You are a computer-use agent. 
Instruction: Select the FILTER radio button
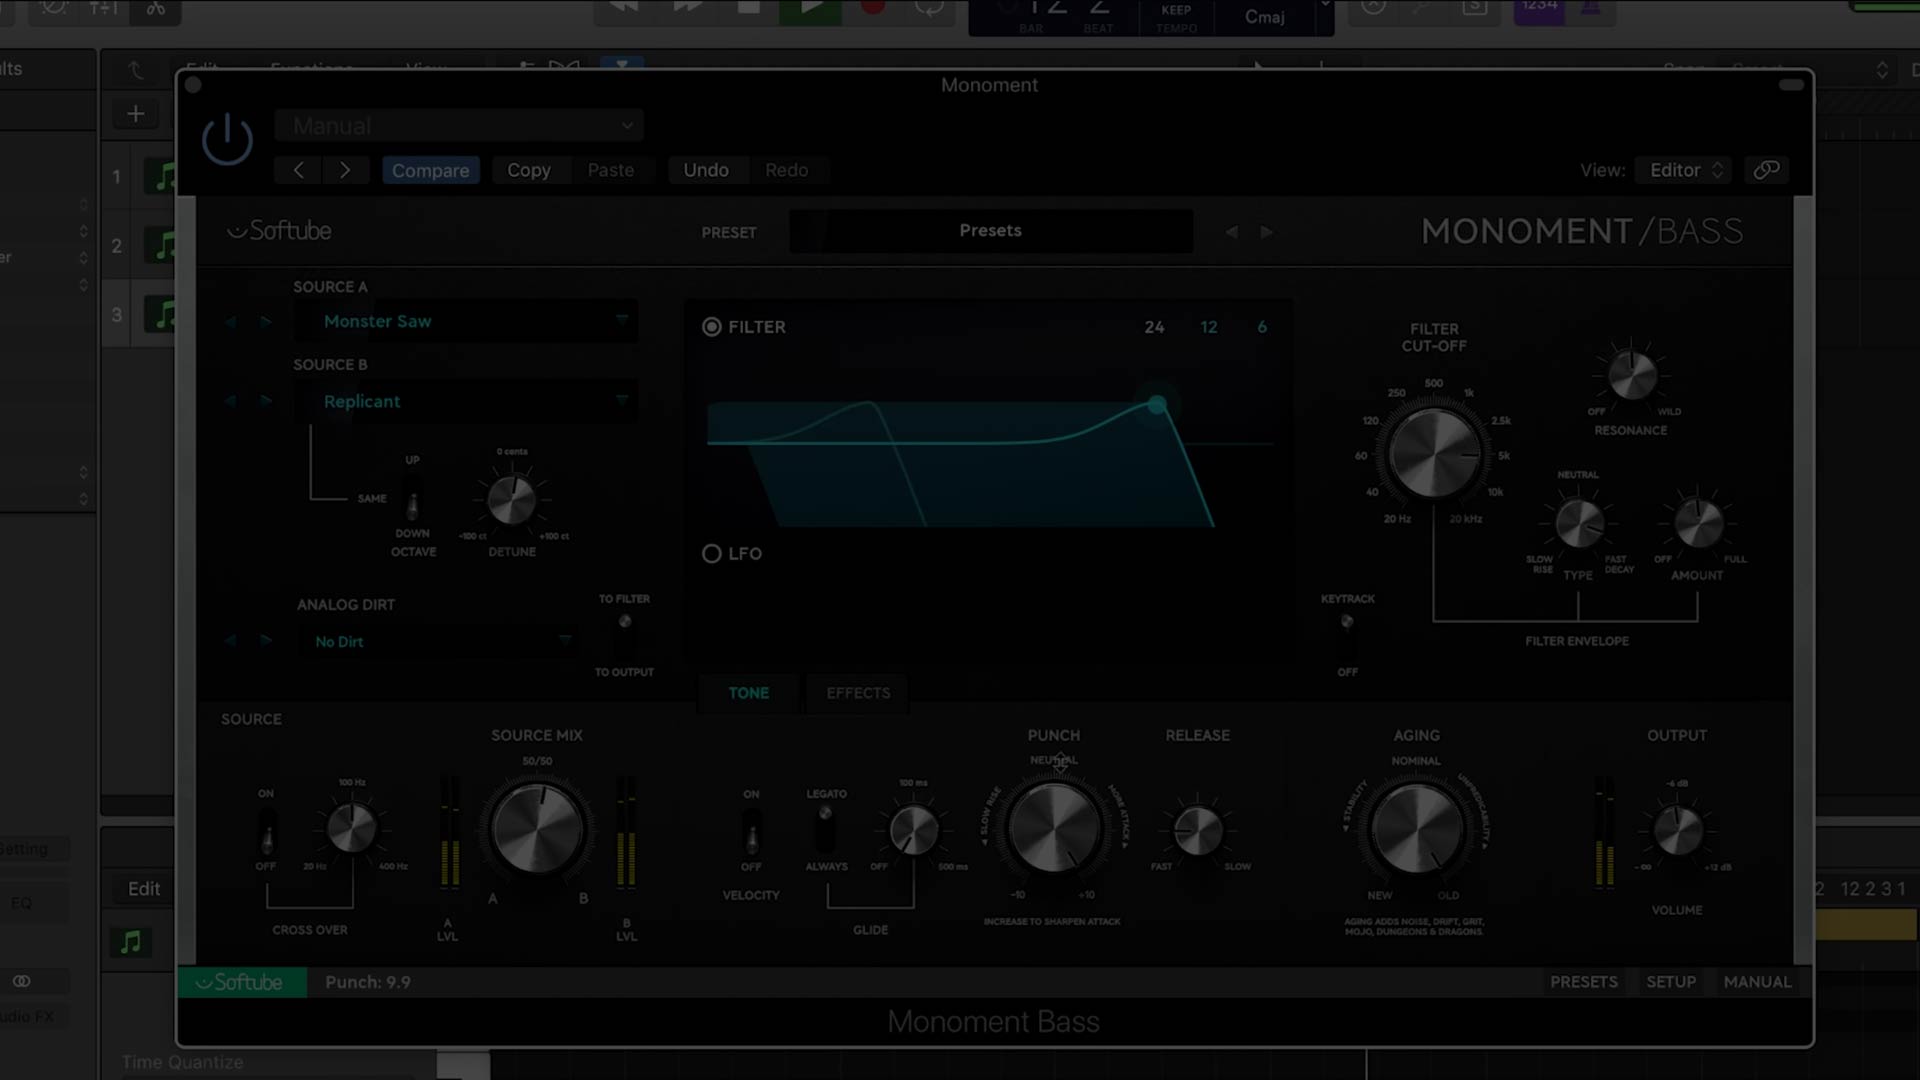point(712,327)
